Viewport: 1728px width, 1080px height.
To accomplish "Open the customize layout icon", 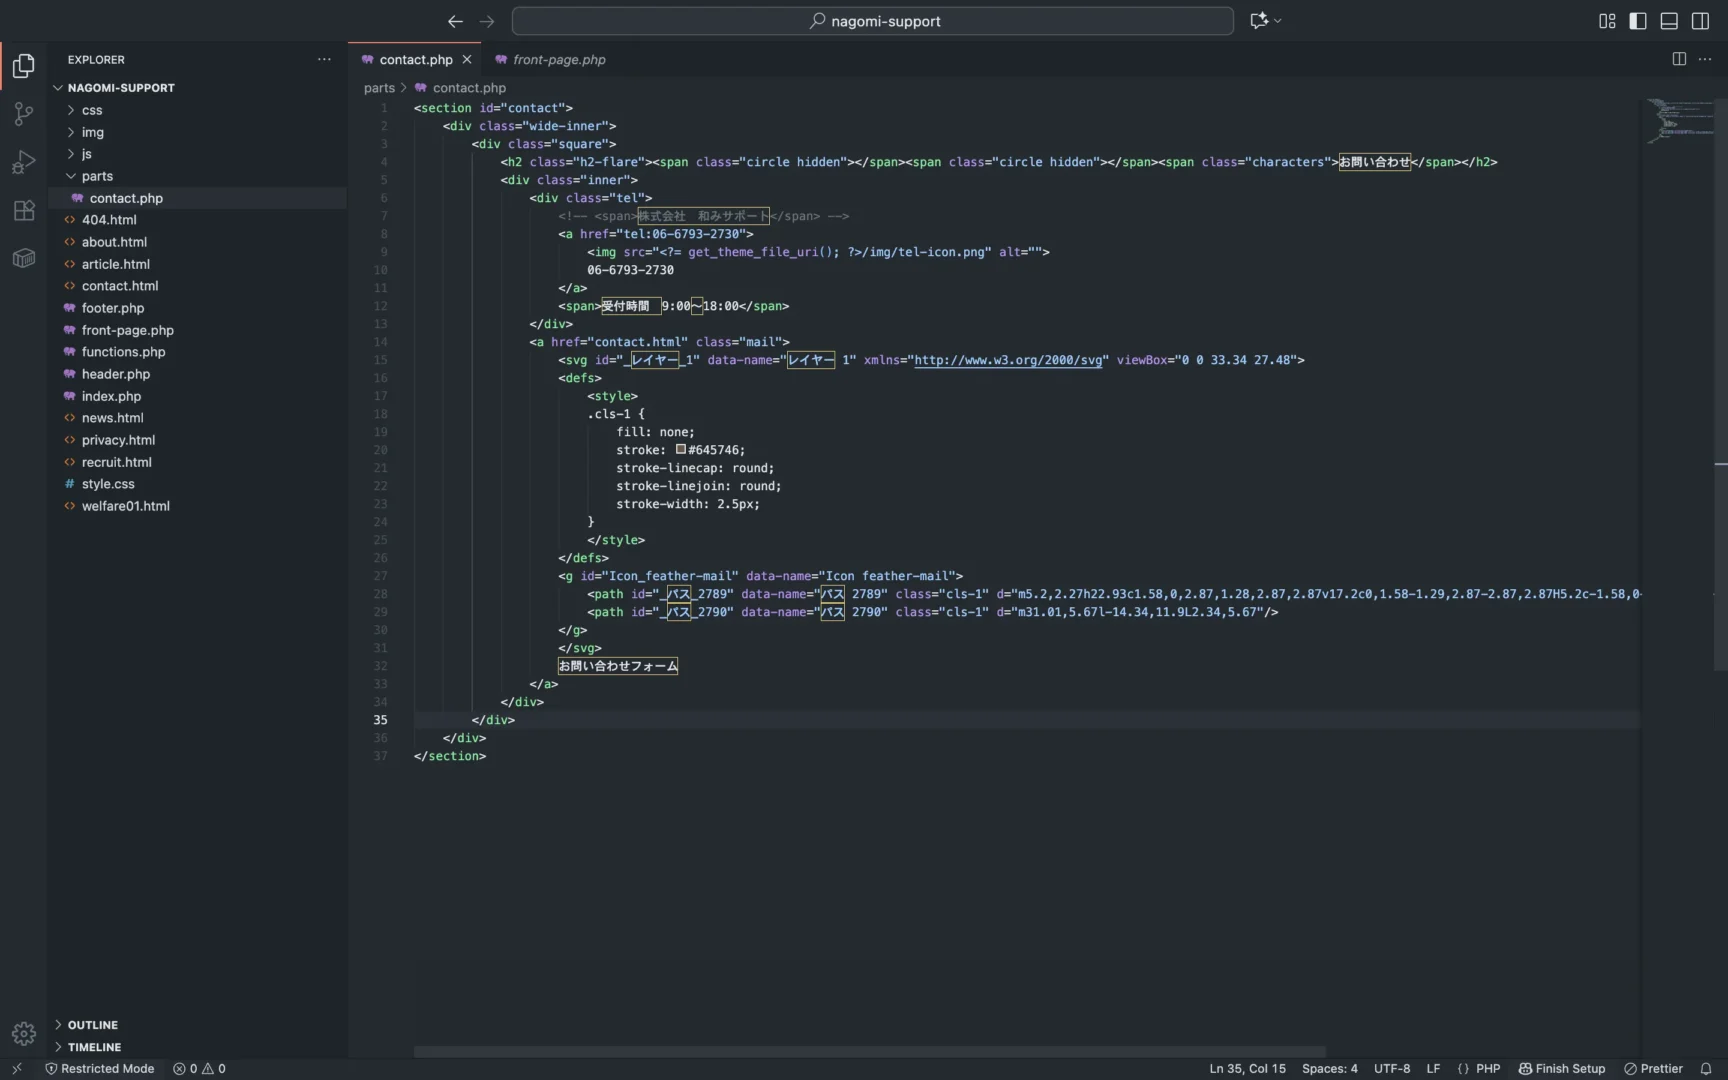I will pos(1607,21).
